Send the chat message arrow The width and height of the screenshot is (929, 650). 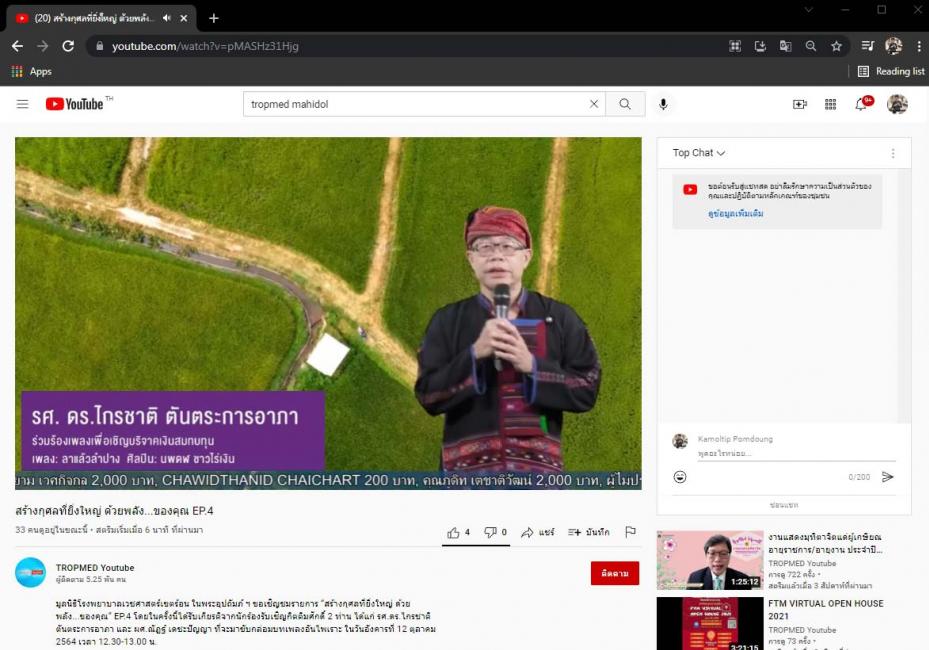click(x=888, y=477)
